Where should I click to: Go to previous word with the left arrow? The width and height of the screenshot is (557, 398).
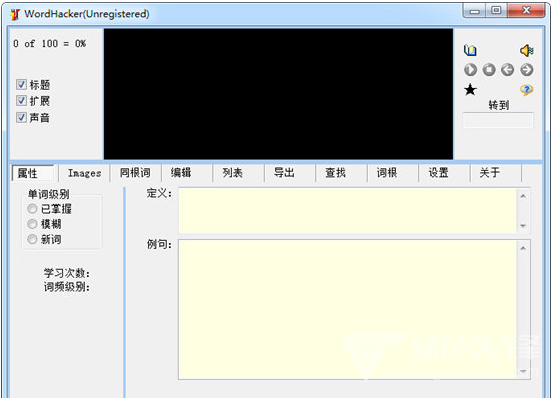coord(508,70)
